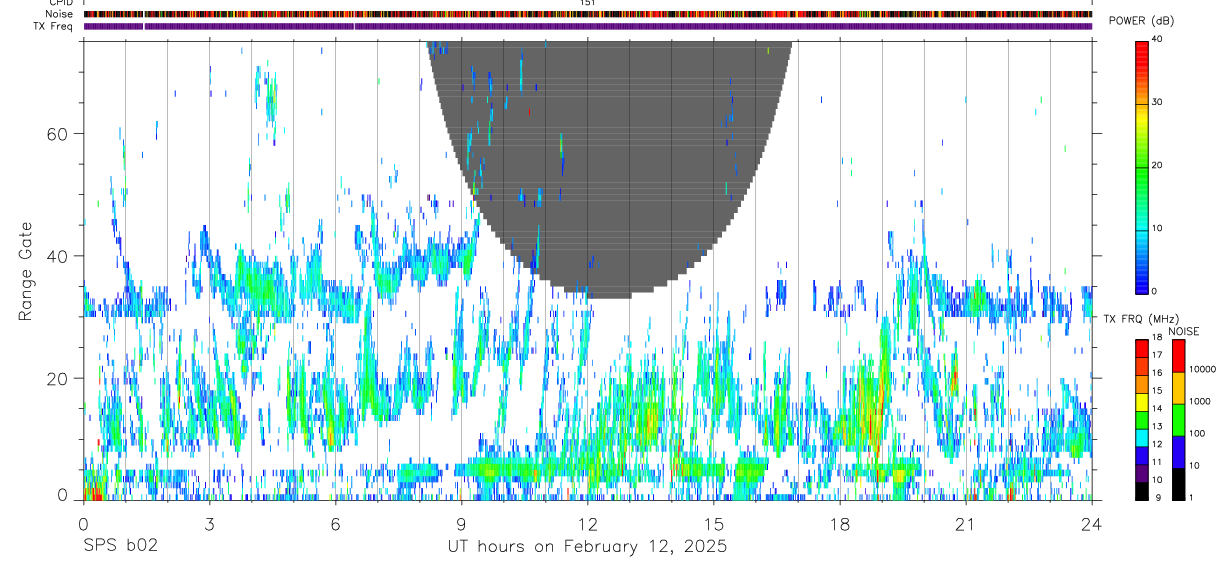Viewport: 1228px width, 567px height.
Task: Click the "SPS b02" label
Action: click(120, 547)
